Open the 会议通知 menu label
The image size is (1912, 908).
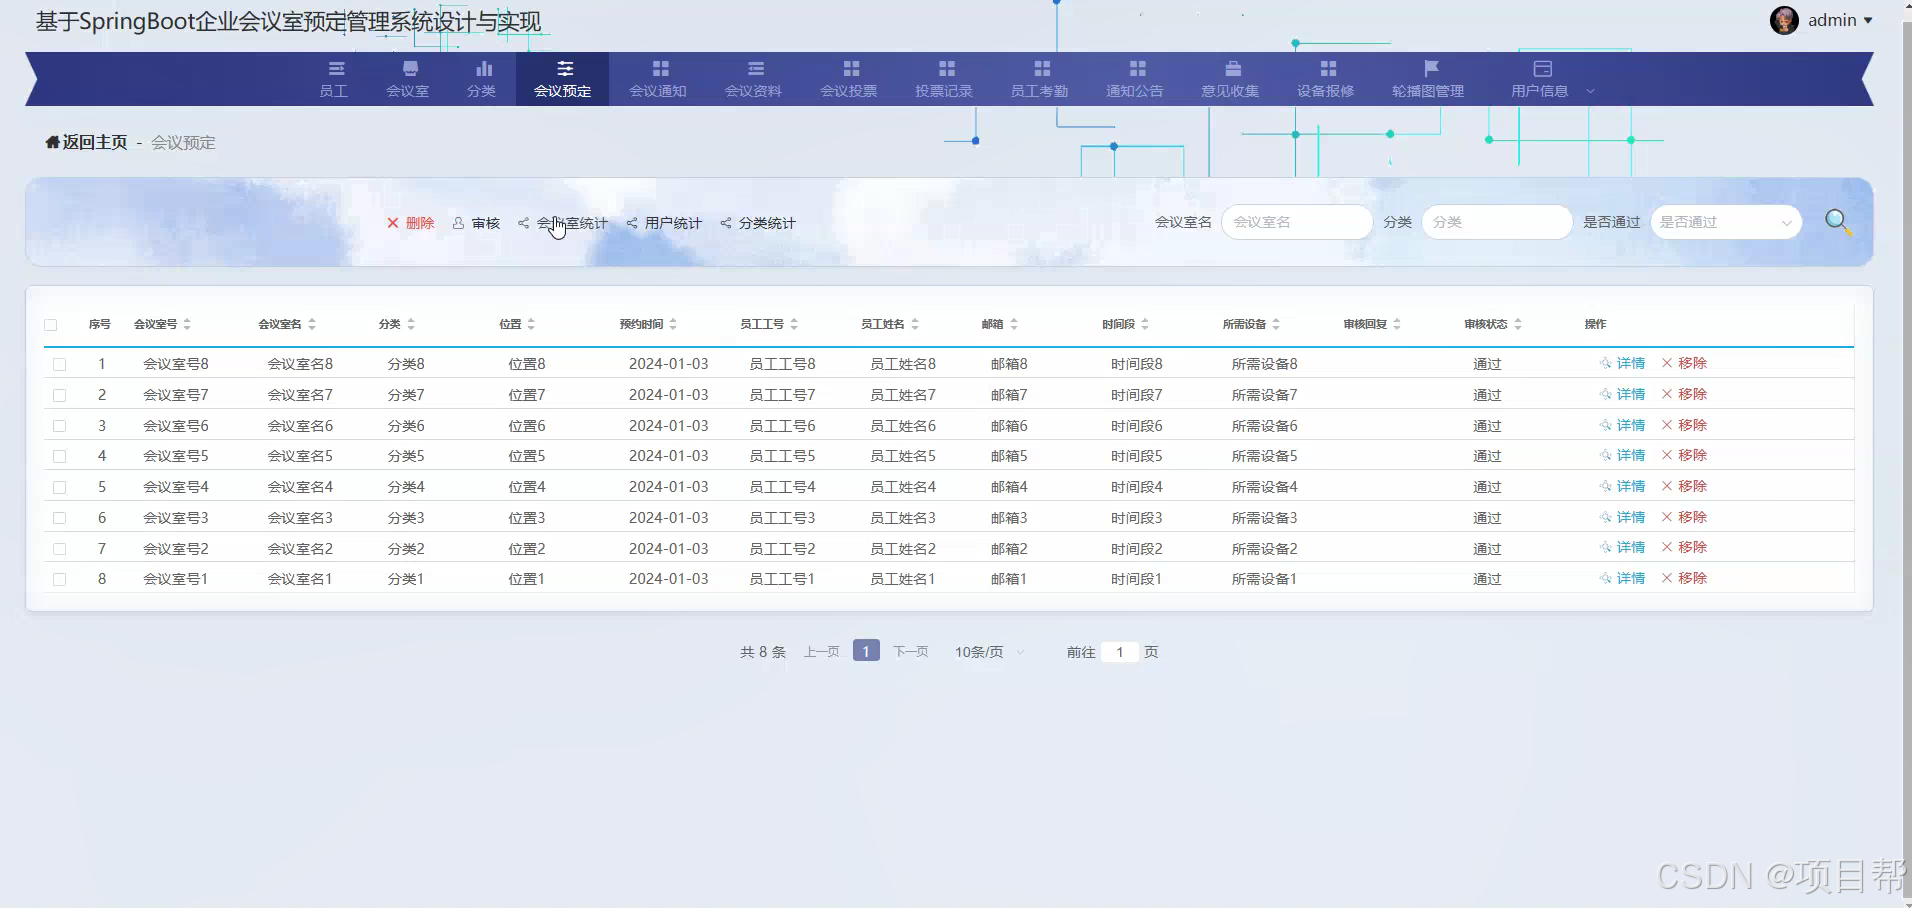658,91
